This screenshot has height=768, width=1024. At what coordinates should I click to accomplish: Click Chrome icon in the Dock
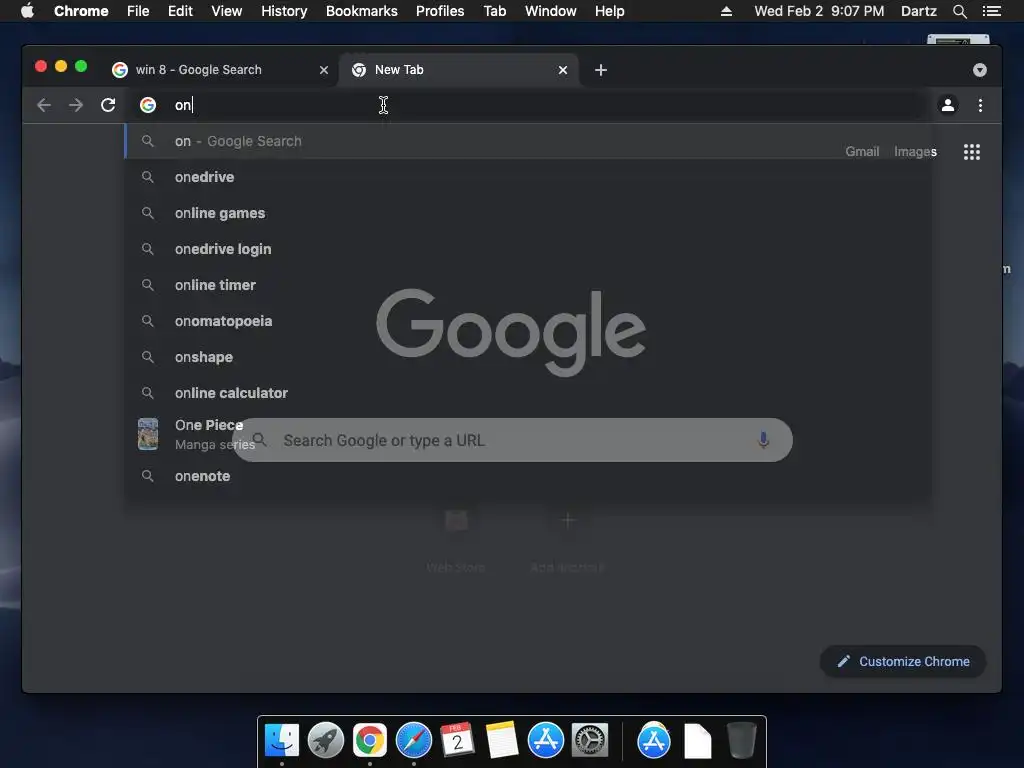(370, 741)
